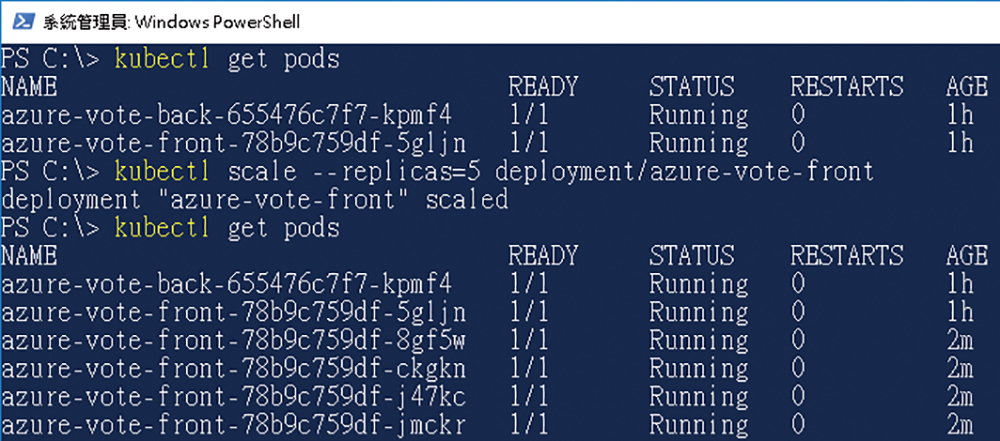Click pod name azure-vote-front-78b9c759df-ckgkn
This screenshot has width=1000, height=441.
coord(233,368)
